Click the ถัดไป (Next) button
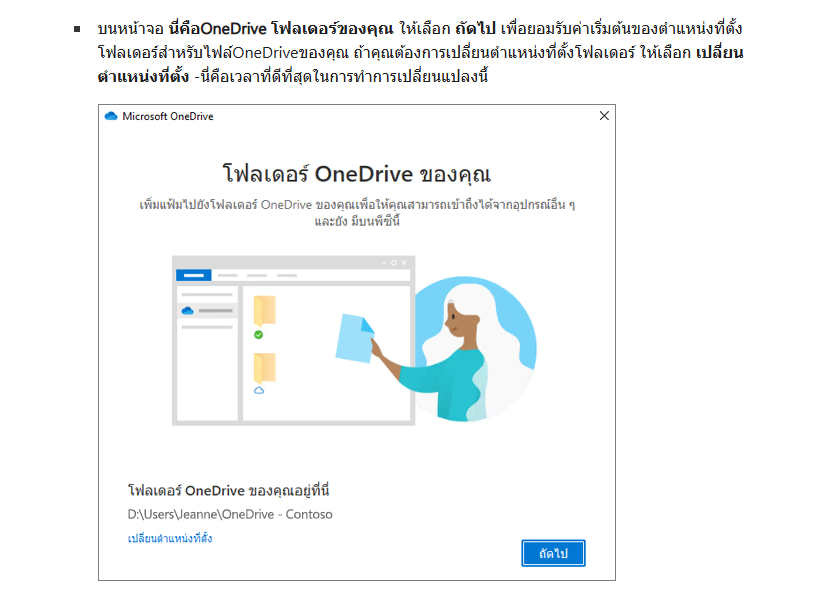The image size is (816, 596). pos(553,553)
